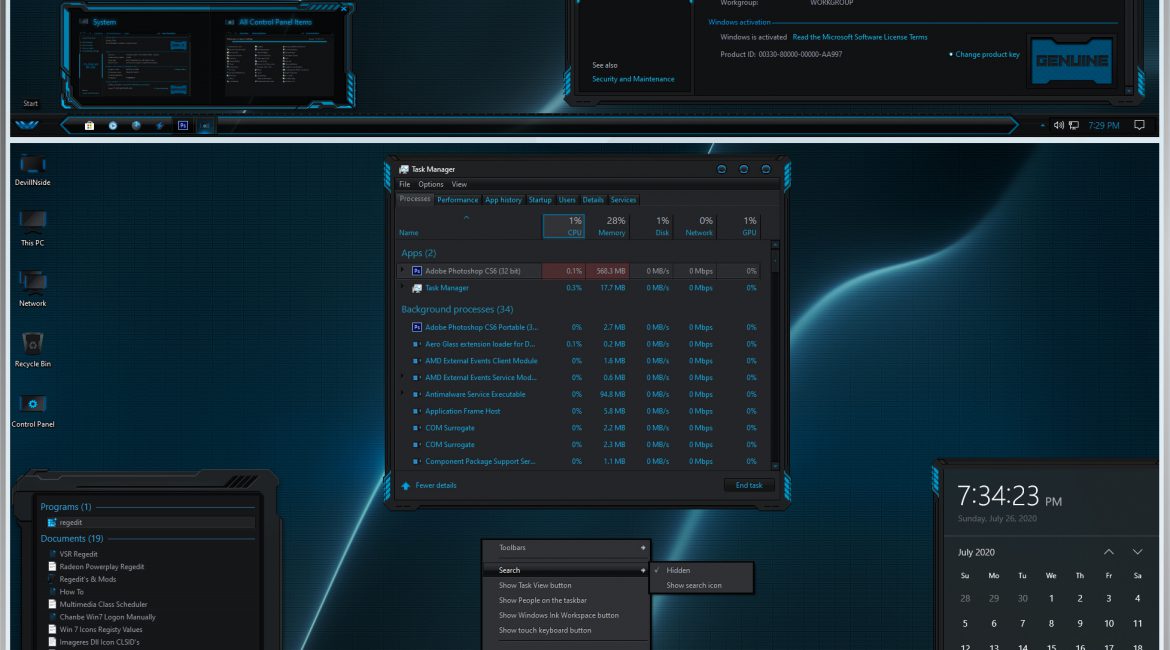Click the Fewer details link

[x=436, y=486]
